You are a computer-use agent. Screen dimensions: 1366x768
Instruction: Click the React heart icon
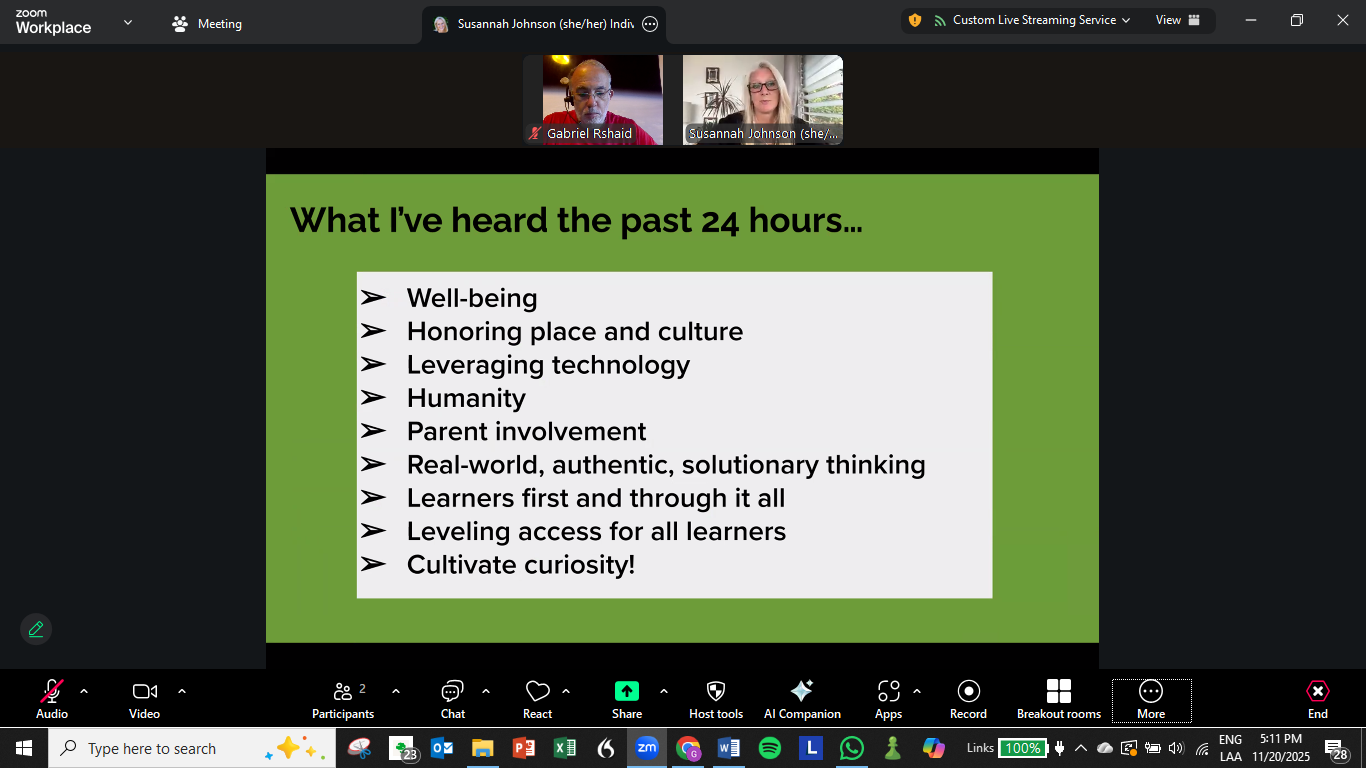[538, 698]
